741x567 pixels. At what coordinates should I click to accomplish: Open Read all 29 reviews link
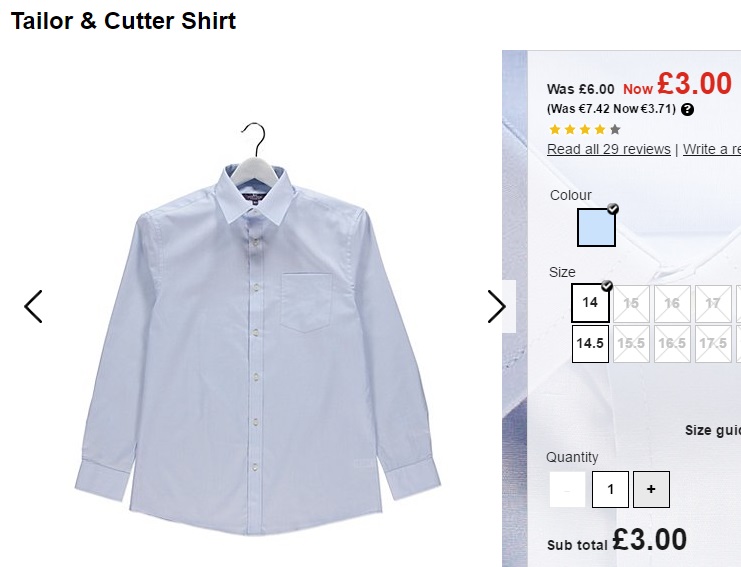pos(609,149)
